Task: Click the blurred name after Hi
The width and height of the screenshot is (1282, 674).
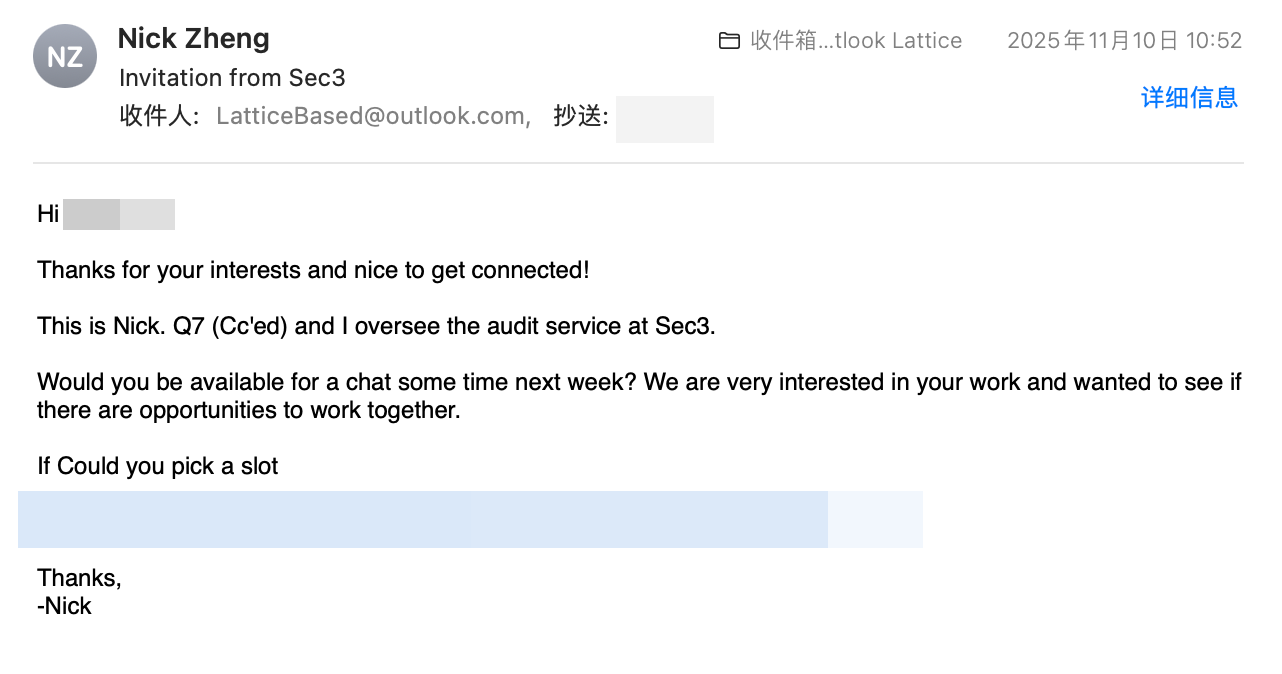Action: pyautogui.click(x=118, y=214)
